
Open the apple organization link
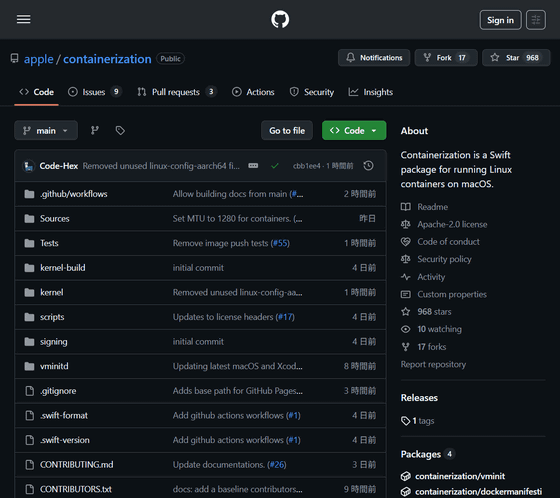(x=39, y=59)
